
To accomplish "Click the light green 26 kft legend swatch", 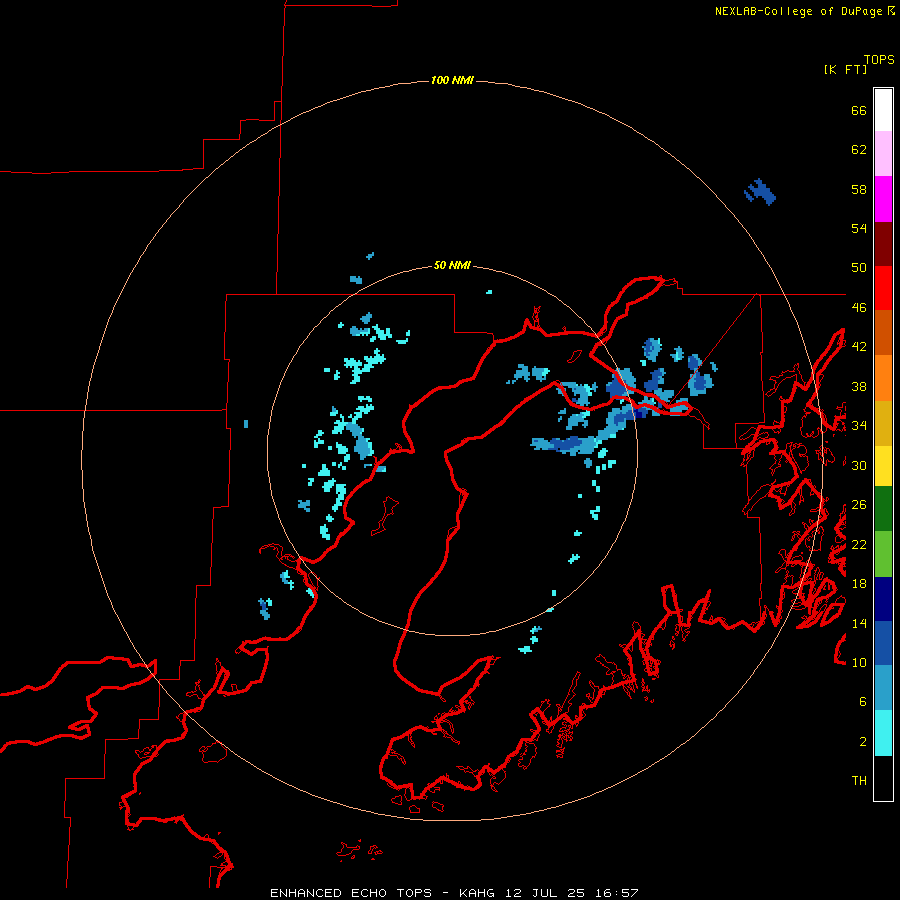I will (883, 554).
